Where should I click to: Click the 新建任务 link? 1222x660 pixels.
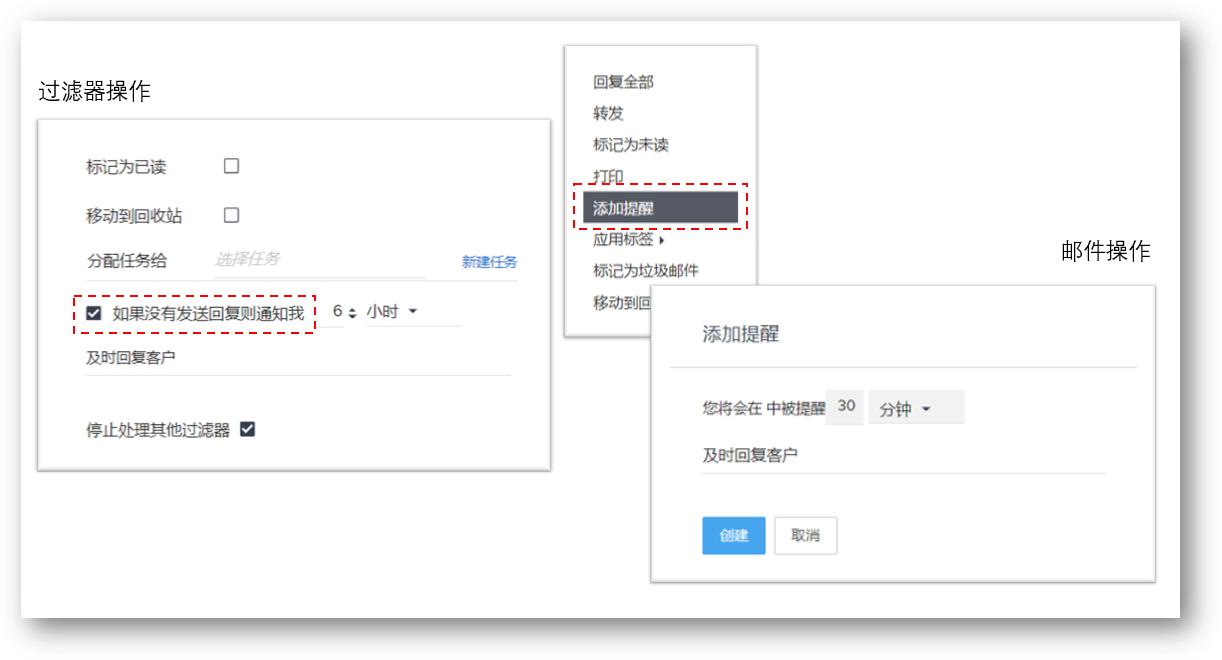[x=489, y=262]
